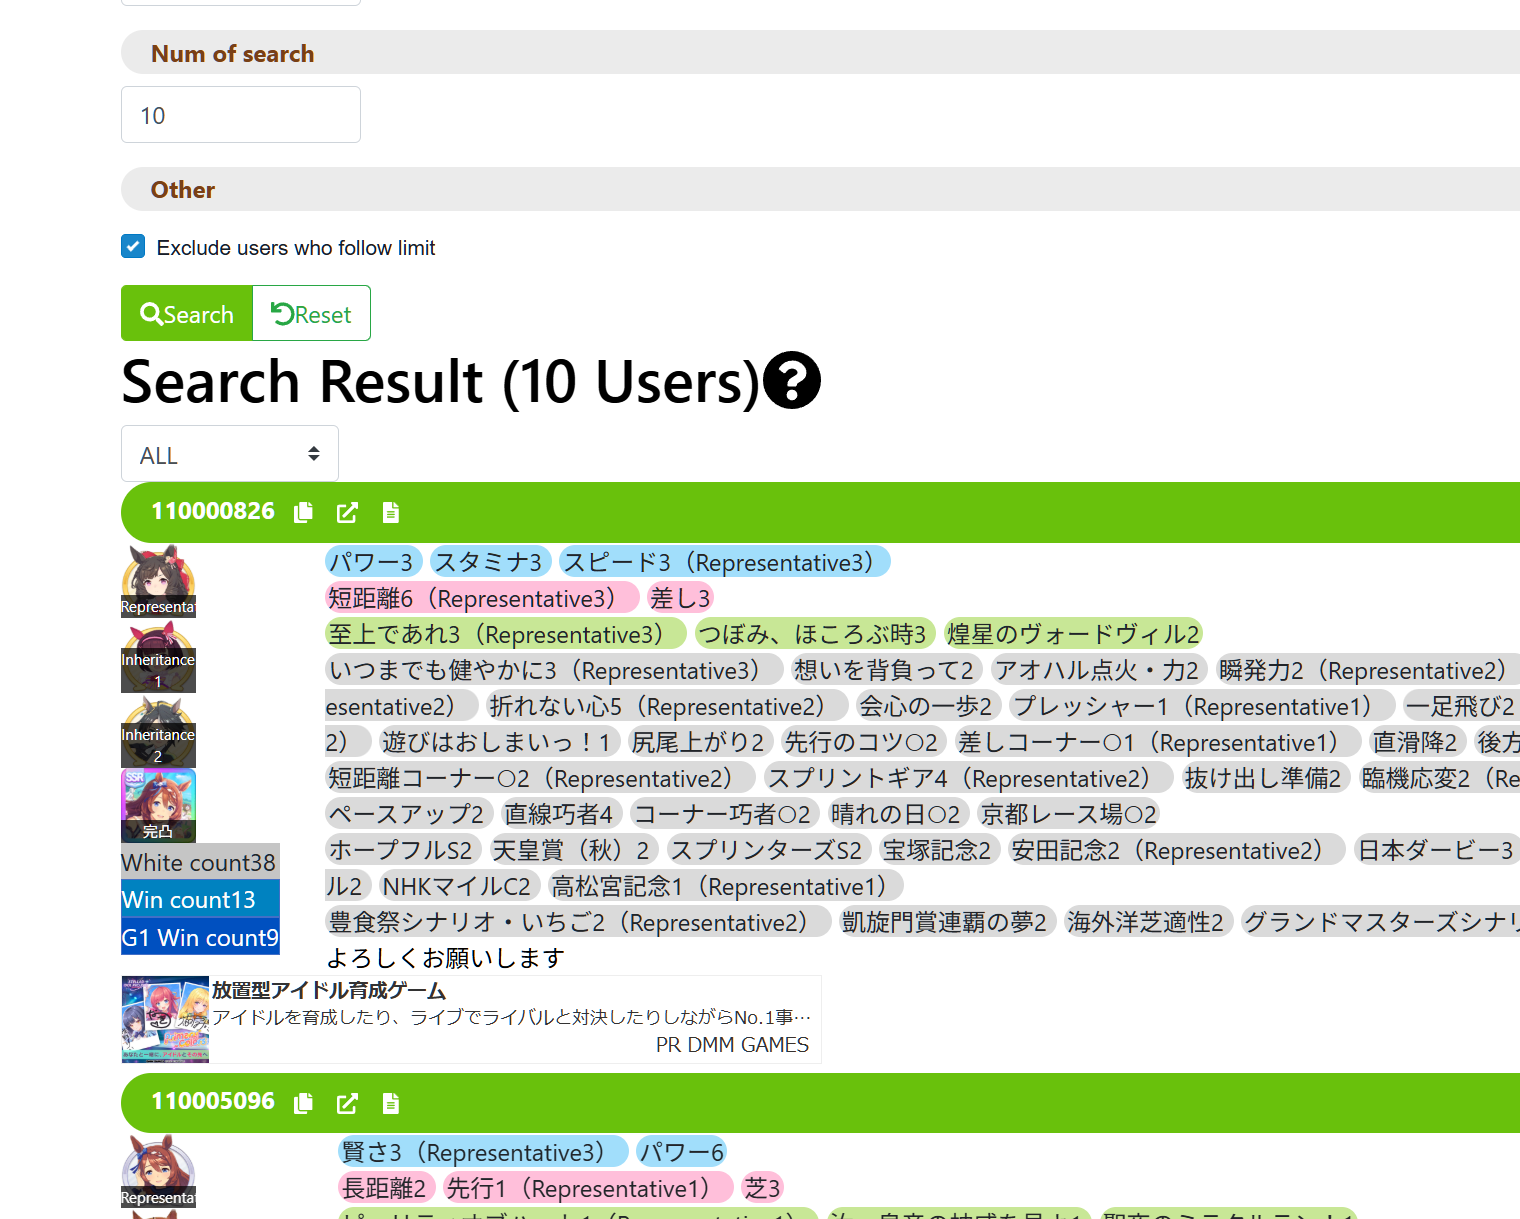
Task: Click the user ID 110000826 text
Action: coord(213,511)
